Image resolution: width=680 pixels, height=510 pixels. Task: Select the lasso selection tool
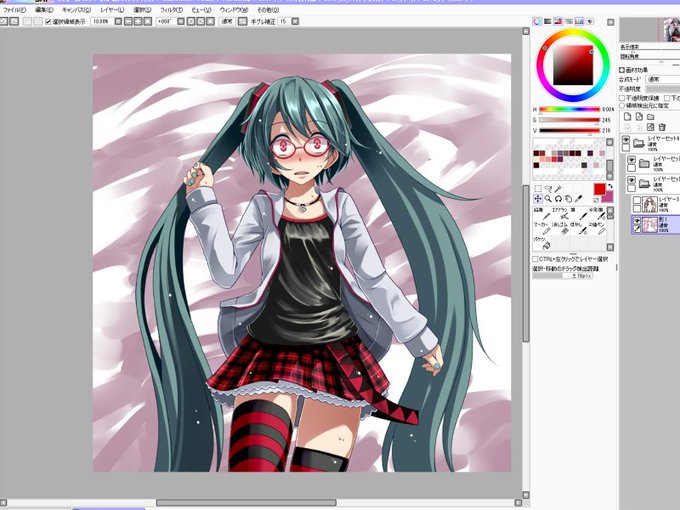(548, 189)
